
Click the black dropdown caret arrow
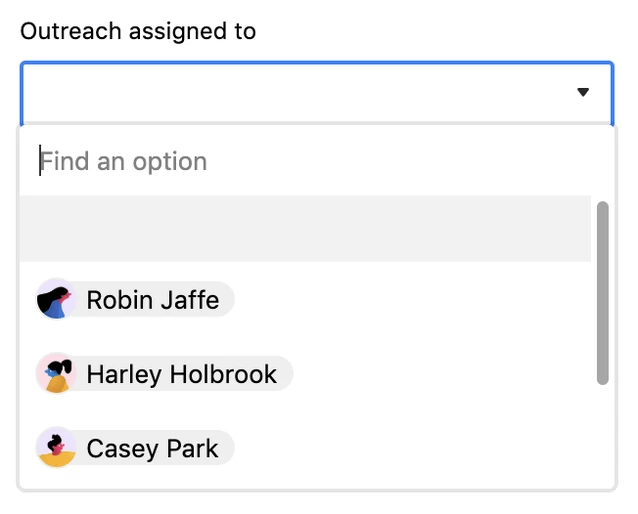click(583, 92)
